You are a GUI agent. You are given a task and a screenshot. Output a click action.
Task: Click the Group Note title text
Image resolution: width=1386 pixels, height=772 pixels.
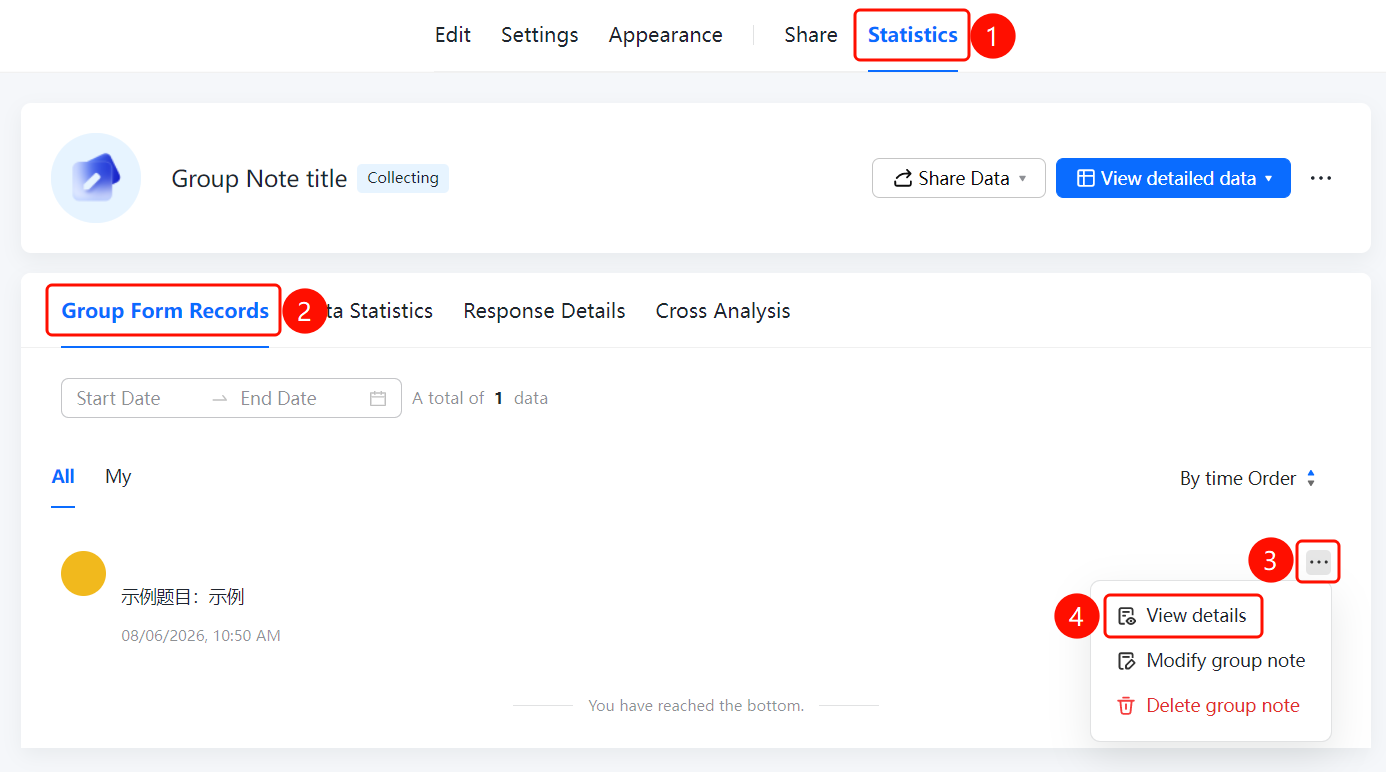(259, 179)
